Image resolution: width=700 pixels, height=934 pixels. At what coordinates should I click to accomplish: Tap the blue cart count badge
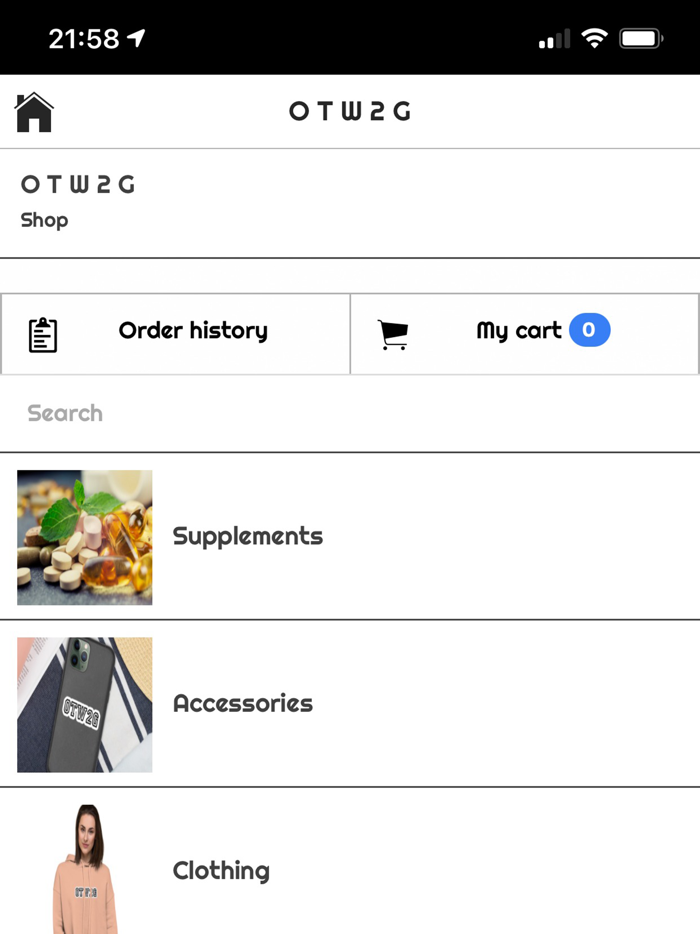[589, 330]
